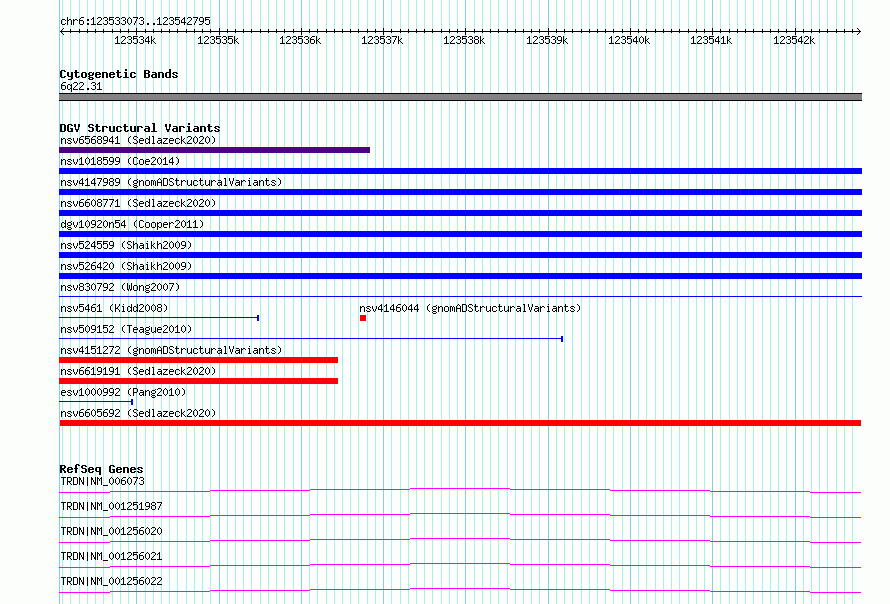This screenshot has height=604, width=890.
Task: Select the red nsv6619191 variant bar
Action: coord(199,381)
